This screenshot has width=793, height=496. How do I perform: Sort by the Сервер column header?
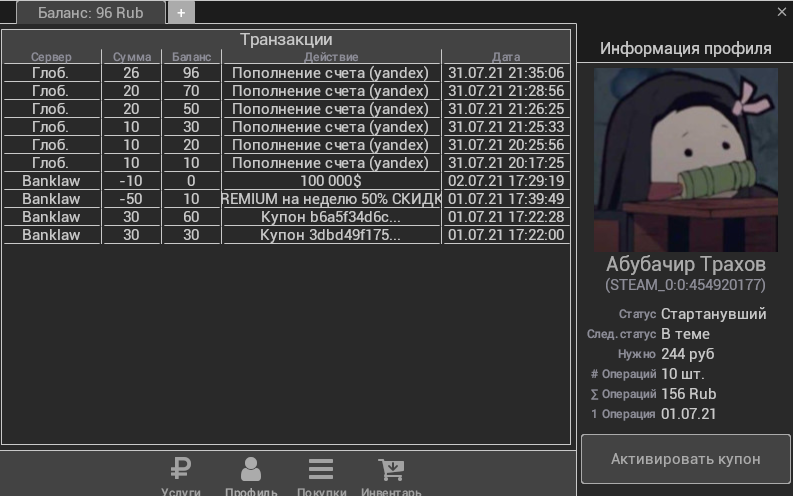click(51, 57)
